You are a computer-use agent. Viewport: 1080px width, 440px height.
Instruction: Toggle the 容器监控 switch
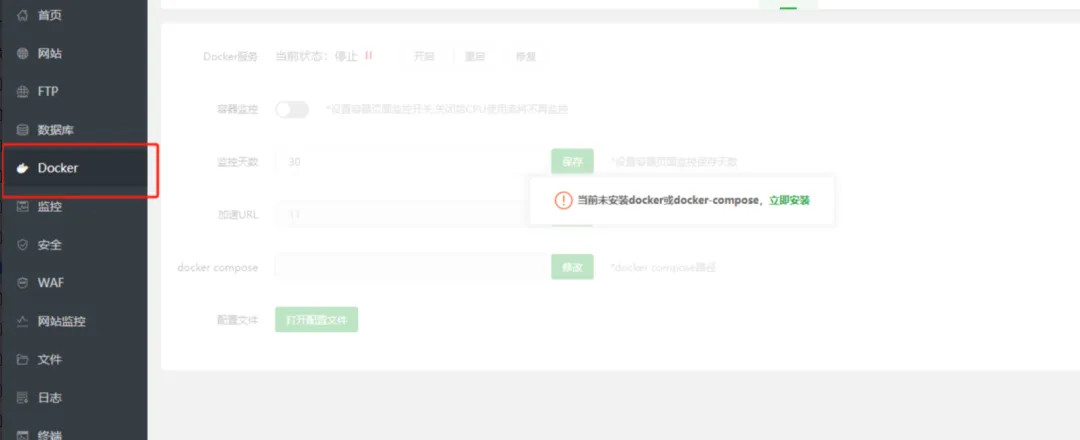[x=292, y=109]
